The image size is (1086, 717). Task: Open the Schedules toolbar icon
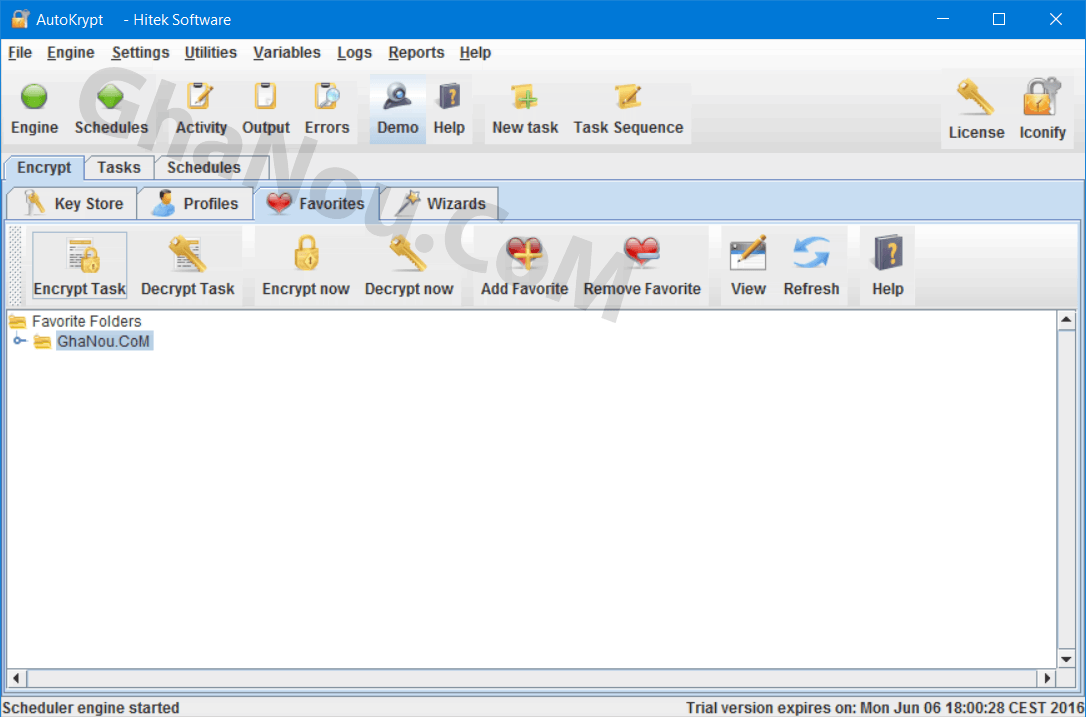111,98
